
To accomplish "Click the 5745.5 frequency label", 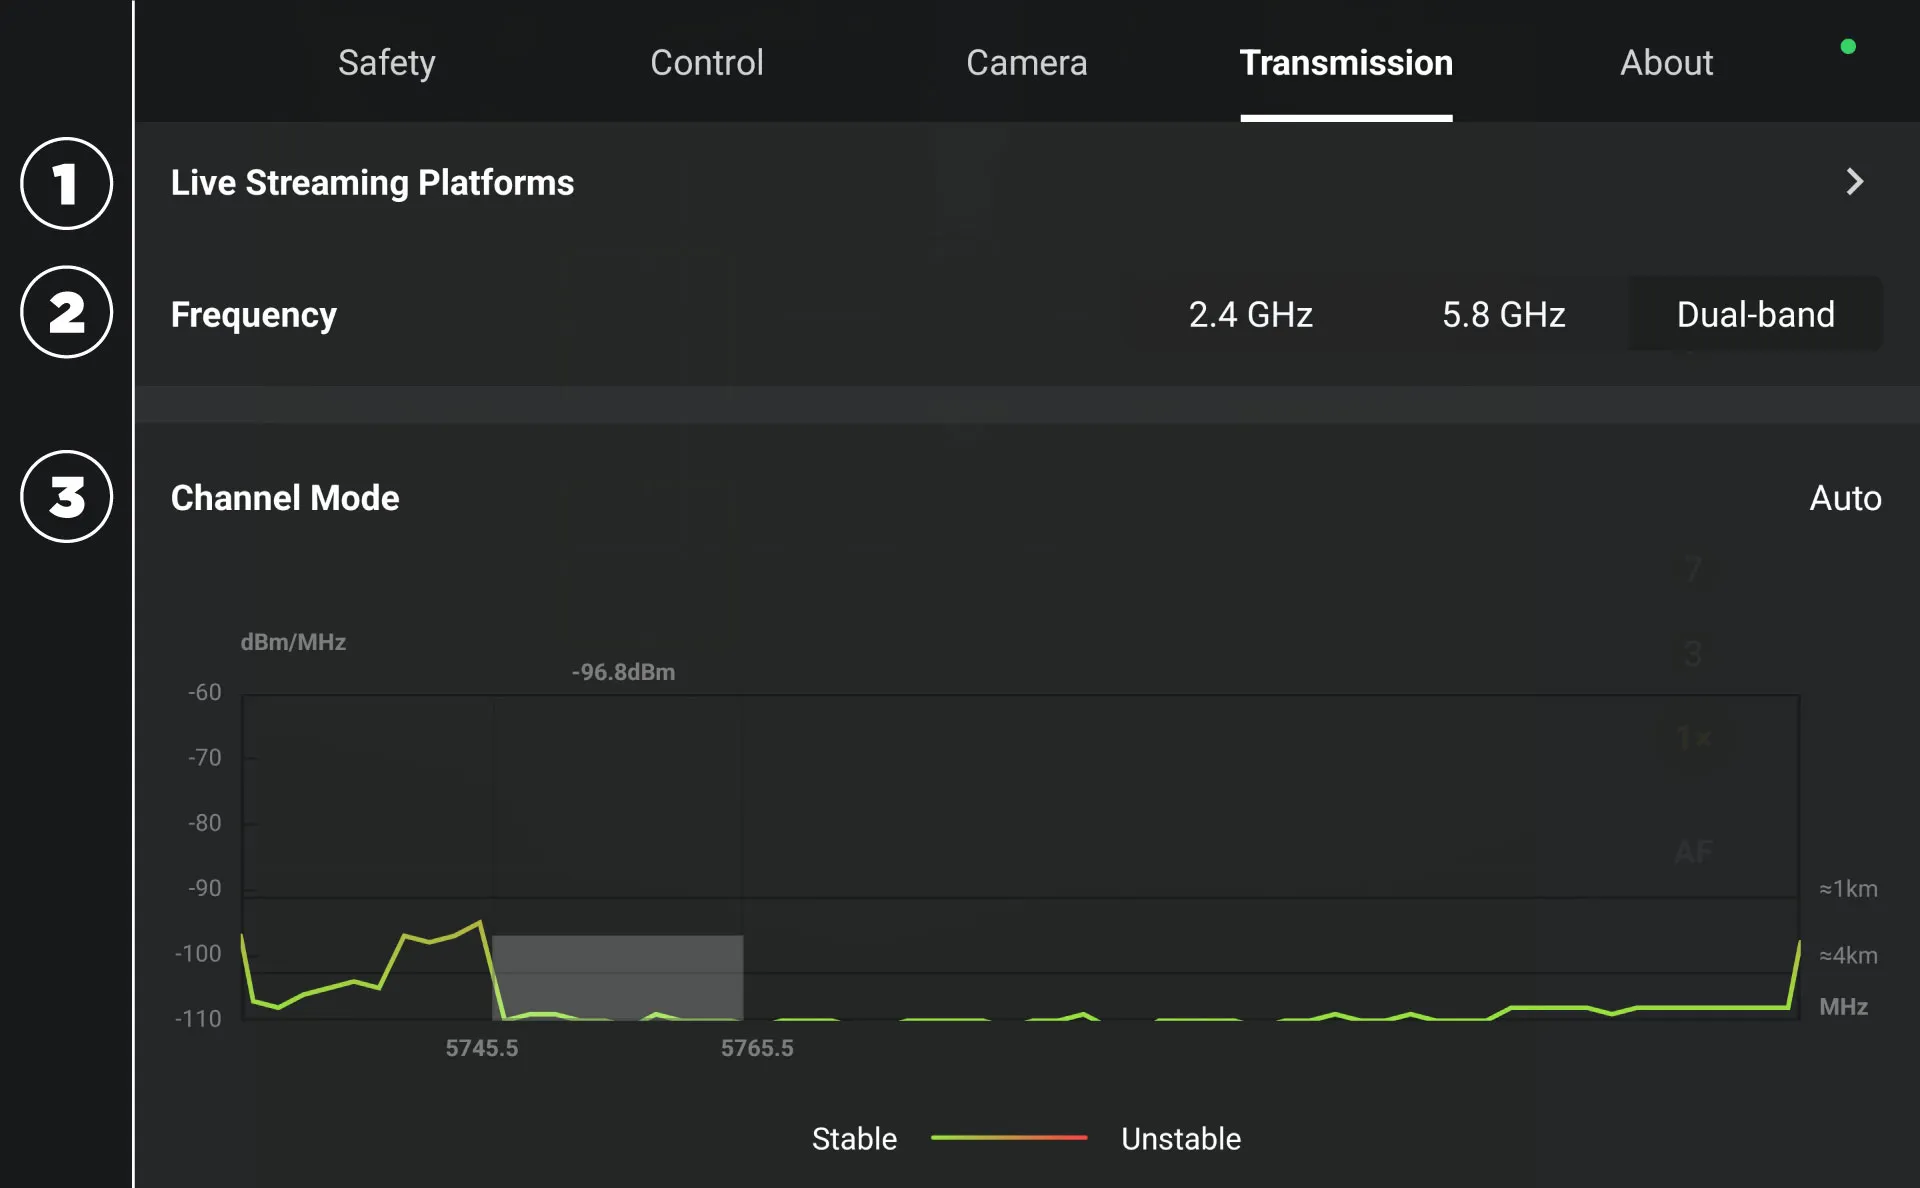I will coord(481,1048).
